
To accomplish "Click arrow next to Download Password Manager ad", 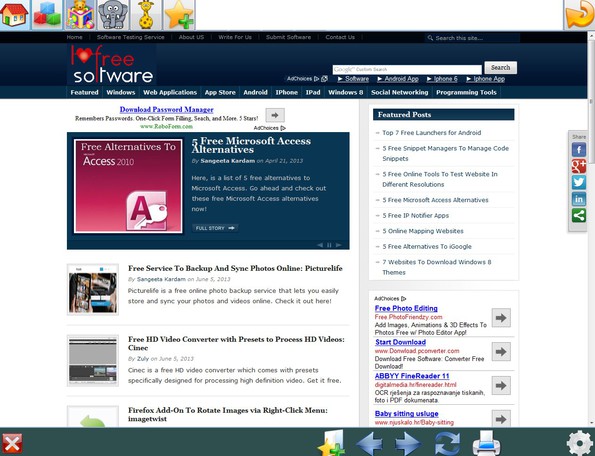I will [x=275, y=115].
